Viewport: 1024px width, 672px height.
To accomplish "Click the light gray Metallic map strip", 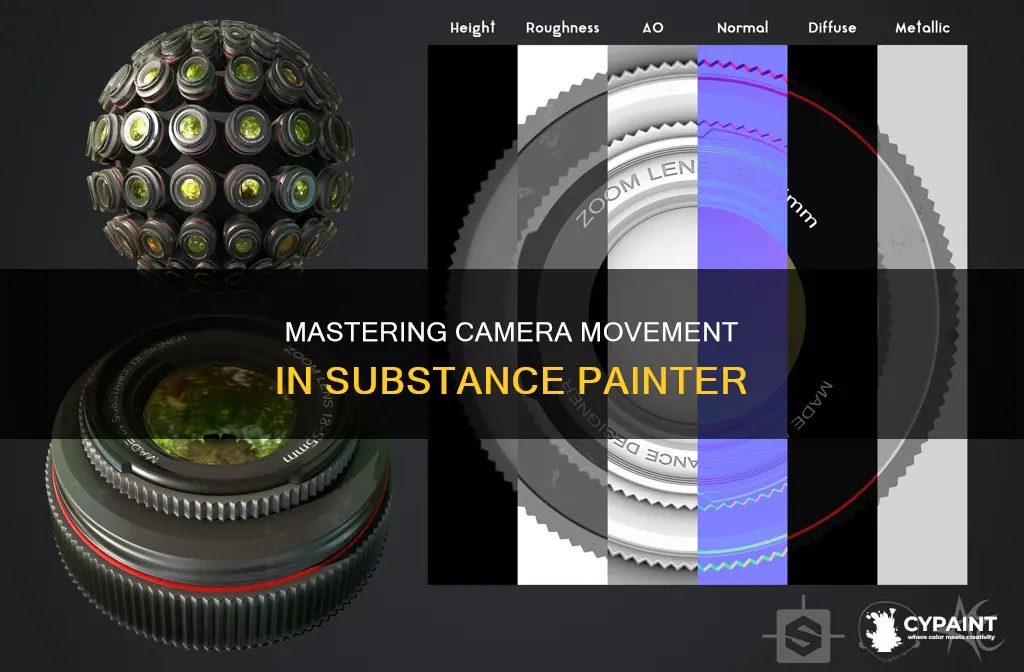I will 922,315.
